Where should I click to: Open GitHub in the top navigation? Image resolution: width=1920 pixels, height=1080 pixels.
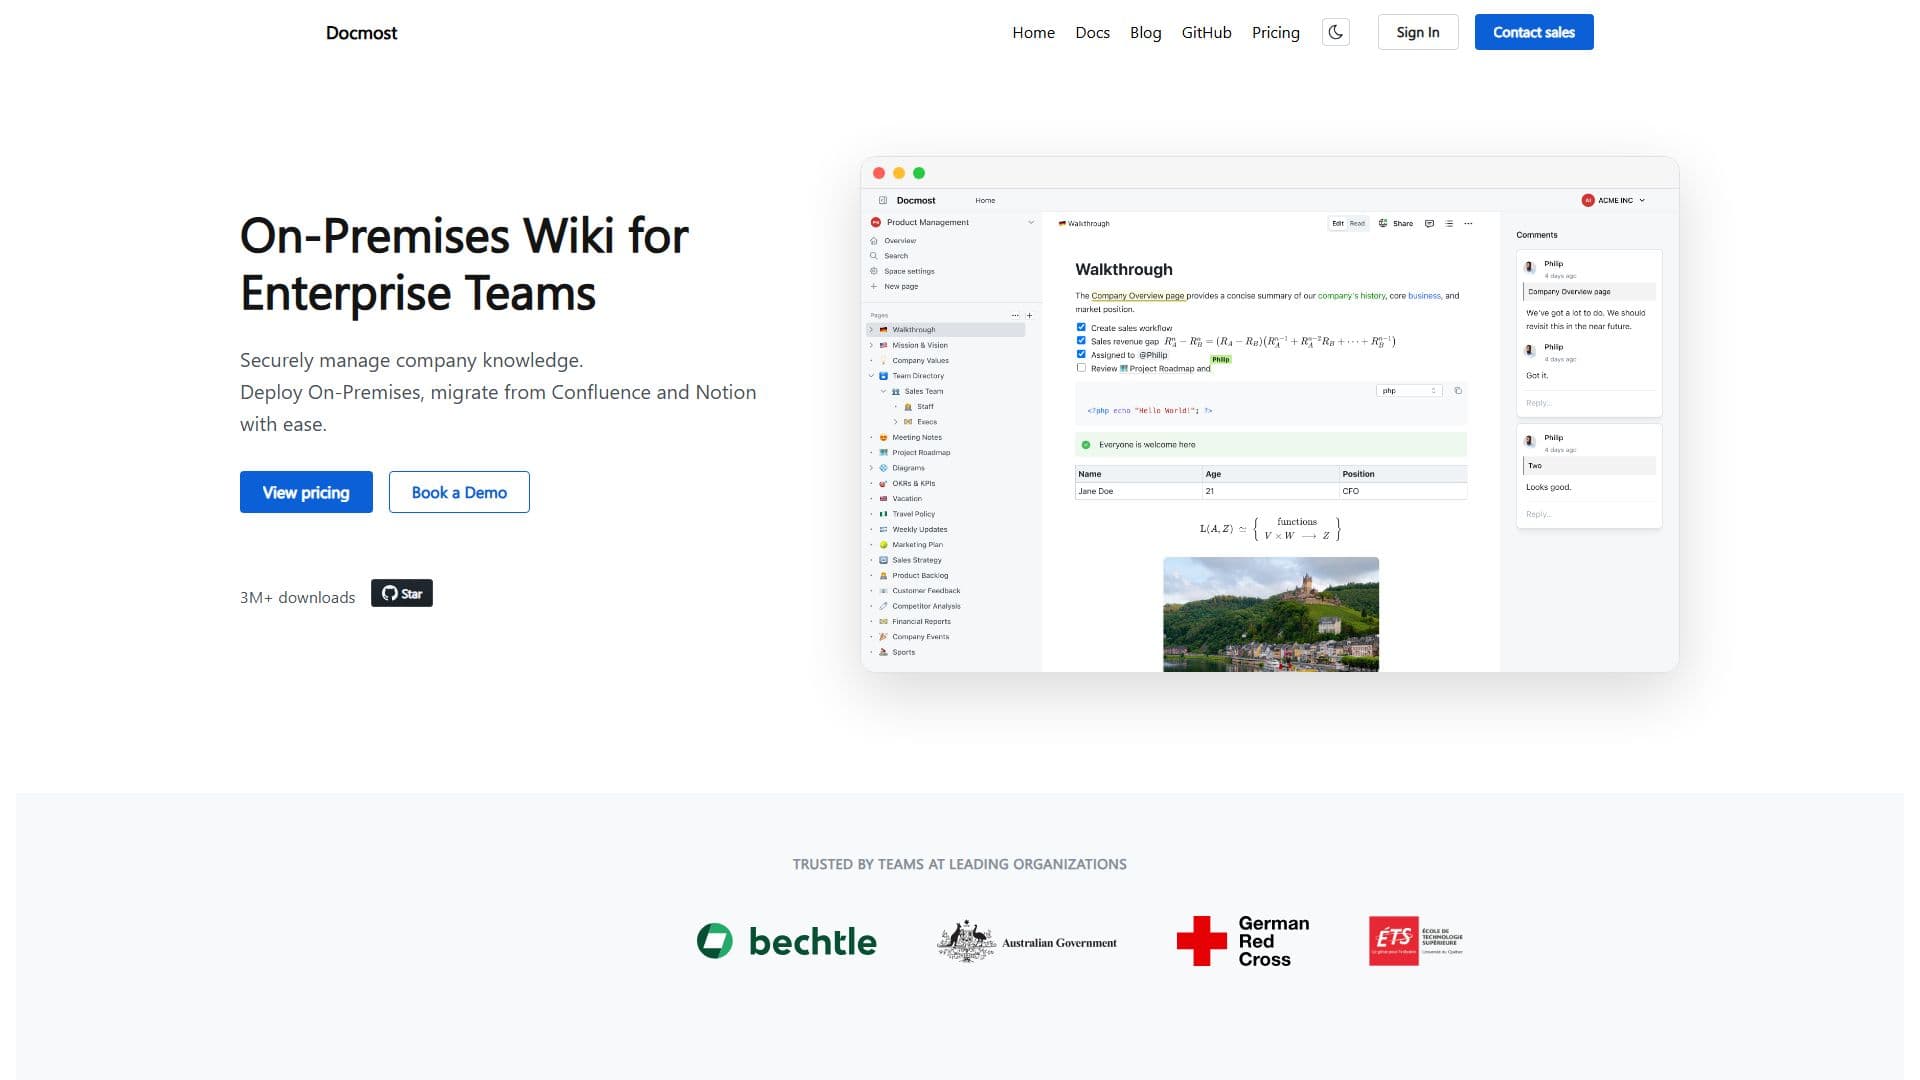click(x=1206, y=32)
